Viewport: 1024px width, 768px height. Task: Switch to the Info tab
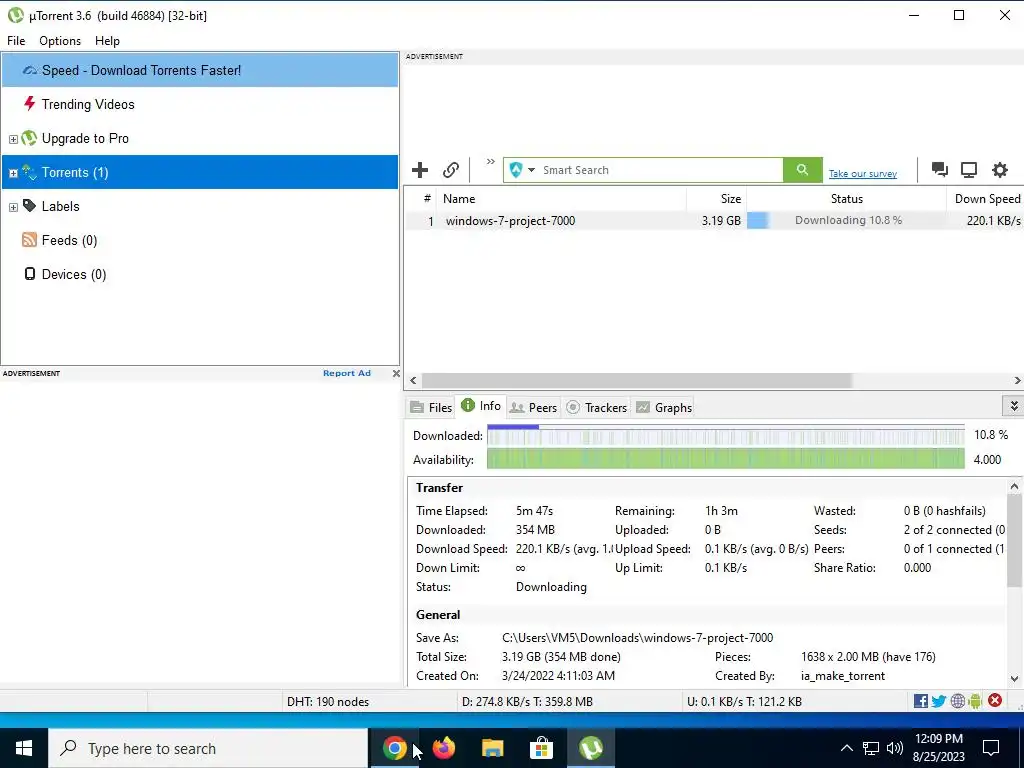tap(481, 406)
